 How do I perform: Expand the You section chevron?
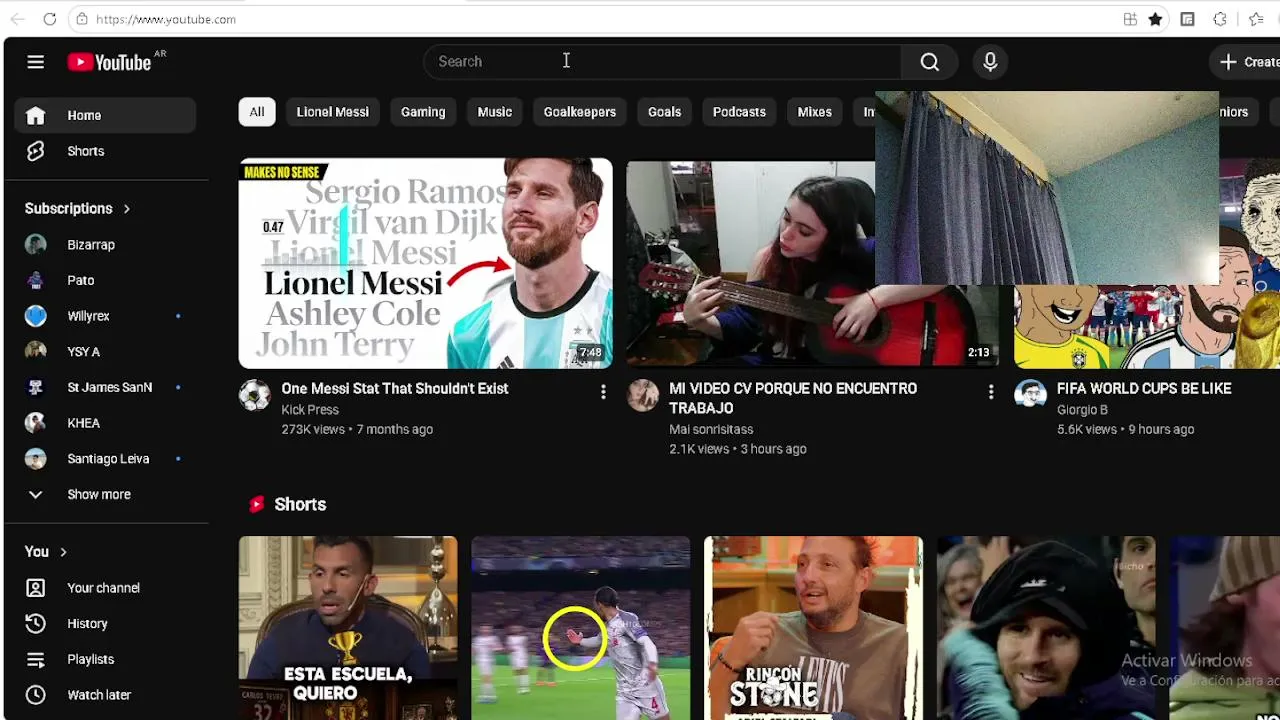[63, 552]
